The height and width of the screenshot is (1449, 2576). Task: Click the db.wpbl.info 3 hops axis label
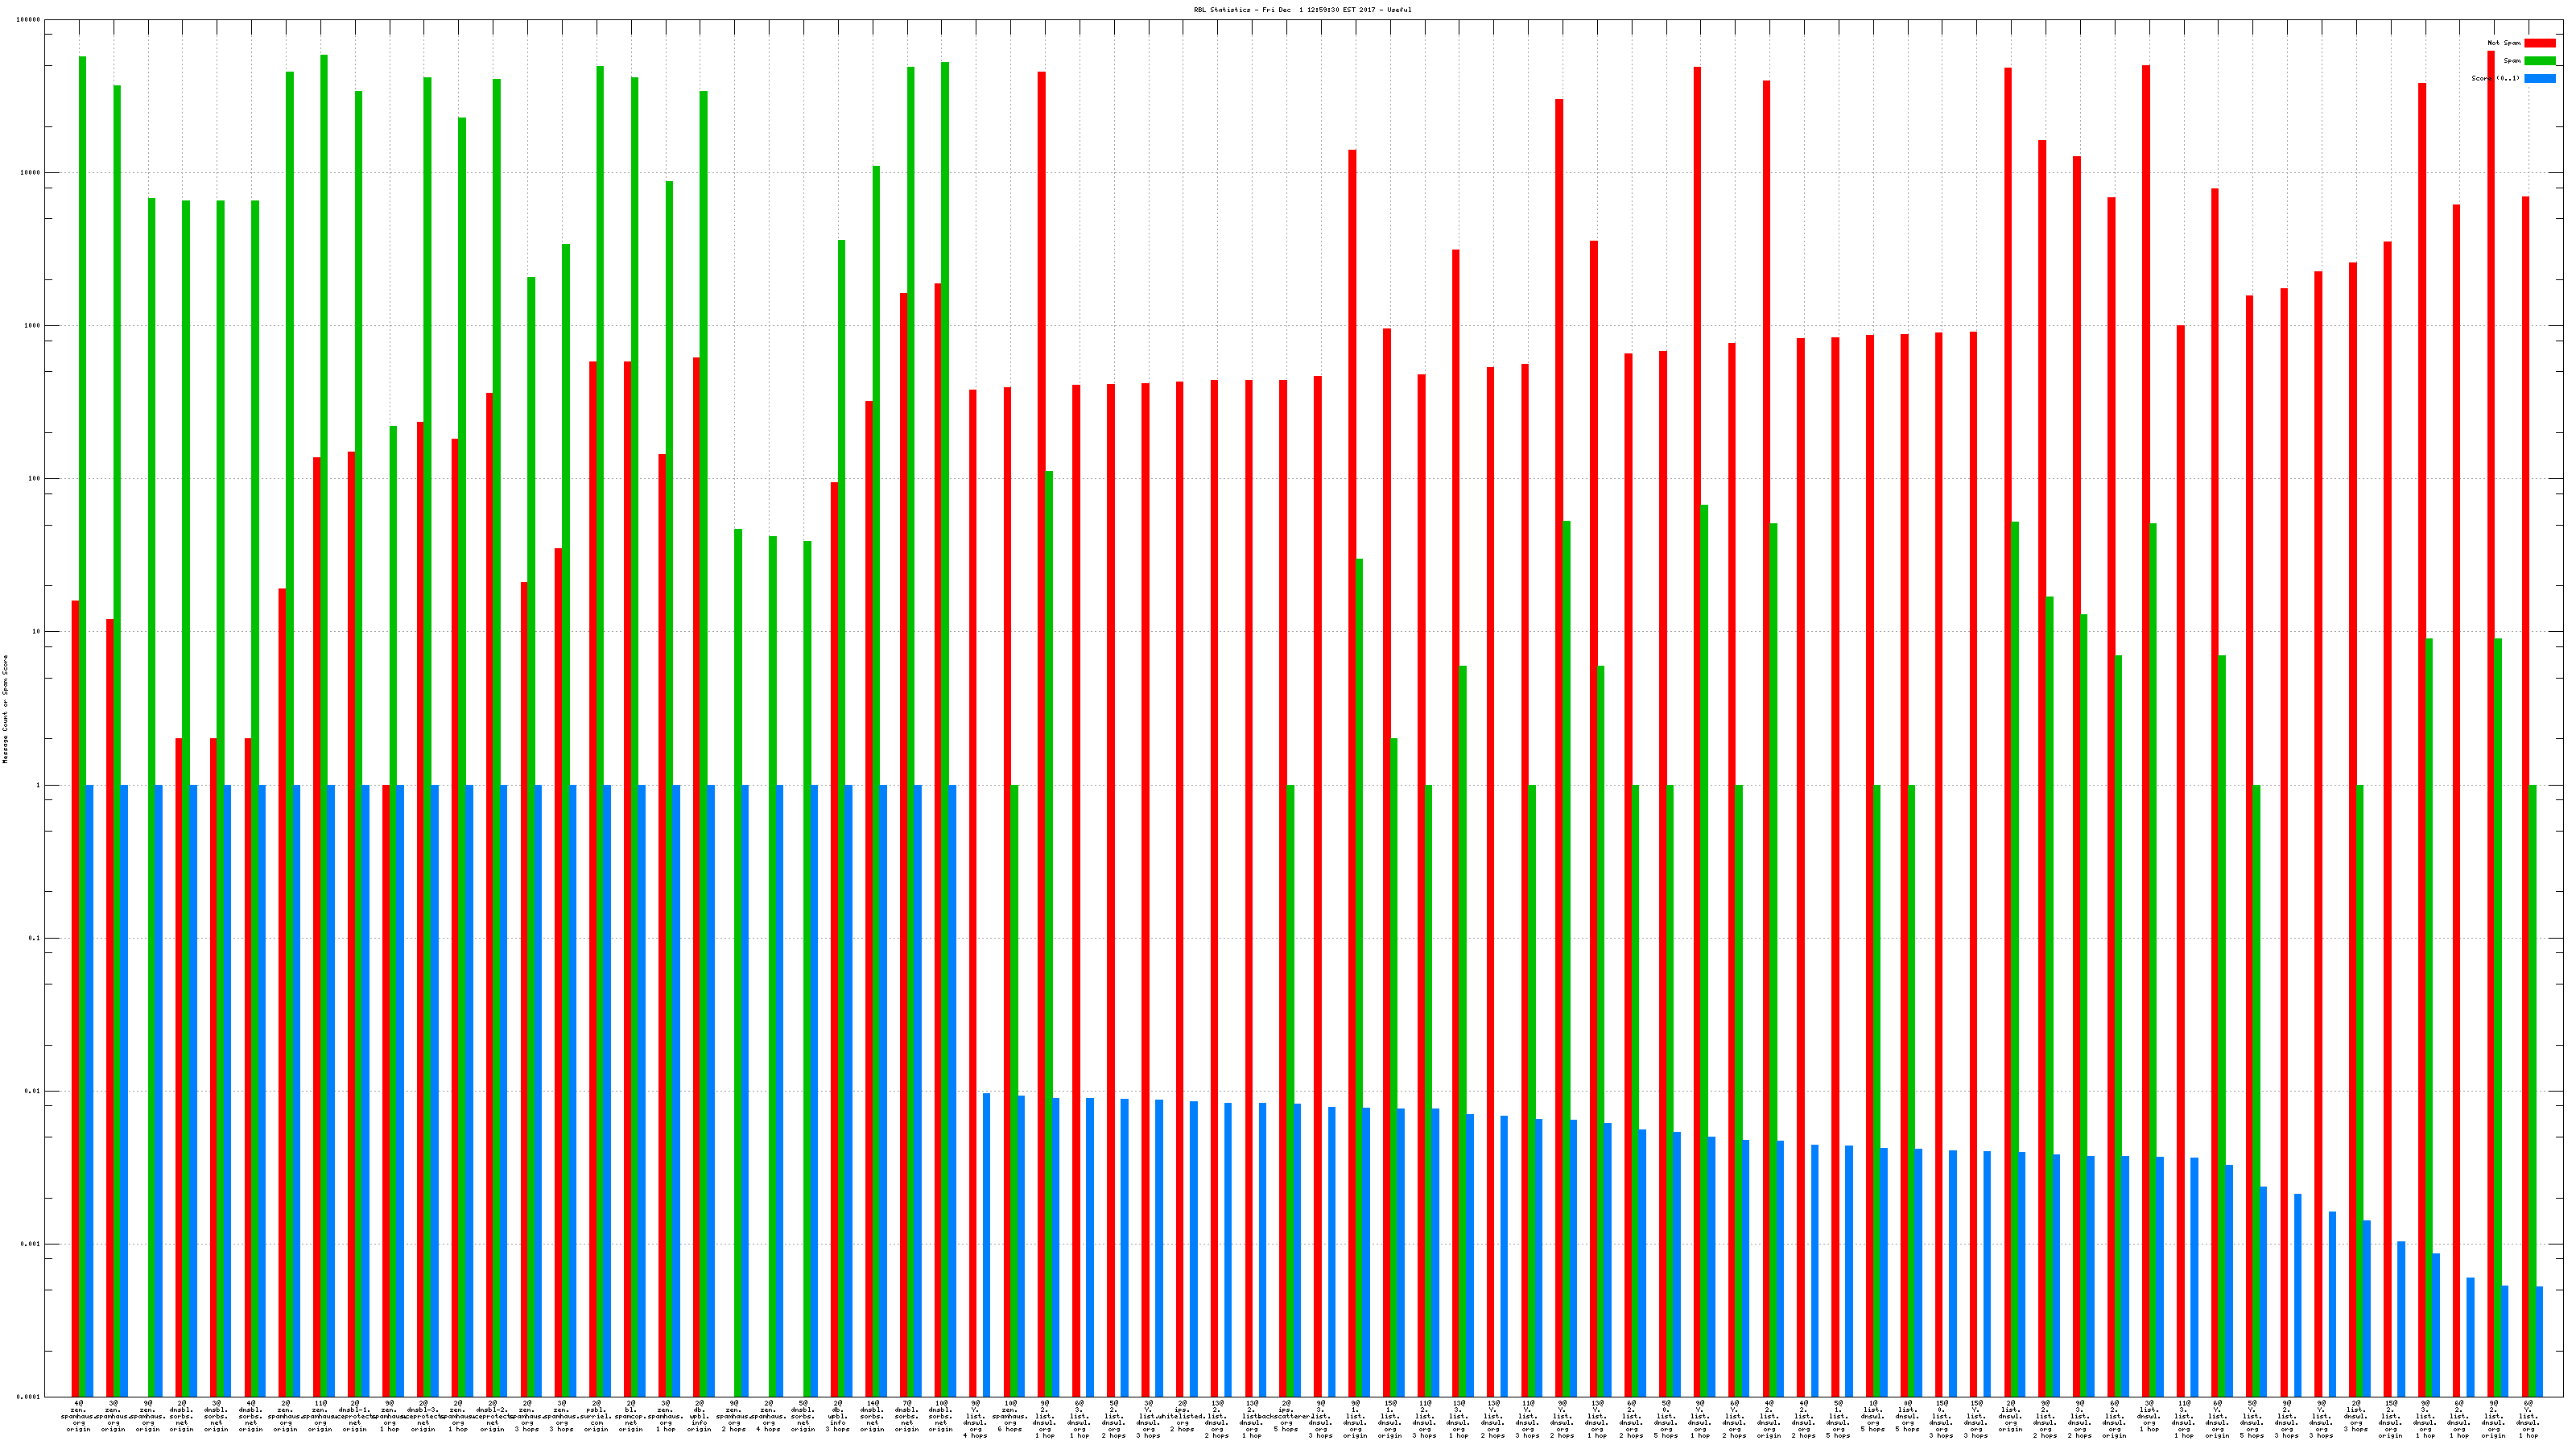pyautogui.click(x=838, y=1416)
